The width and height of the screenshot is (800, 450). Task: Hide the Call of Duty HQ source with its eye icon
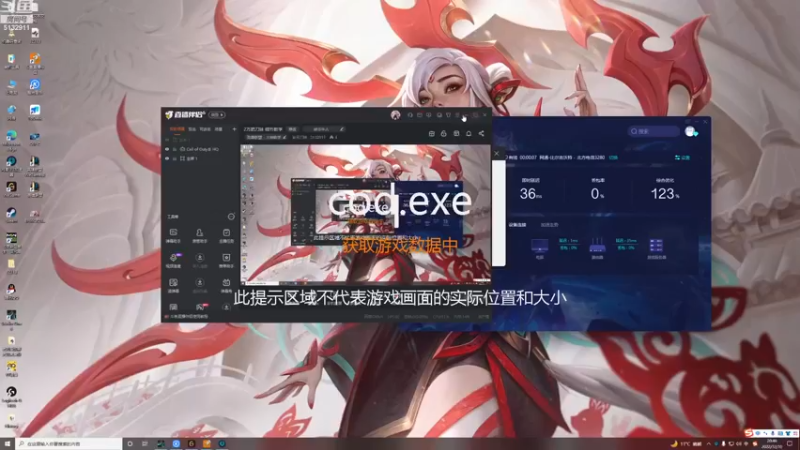click(167, 149)
